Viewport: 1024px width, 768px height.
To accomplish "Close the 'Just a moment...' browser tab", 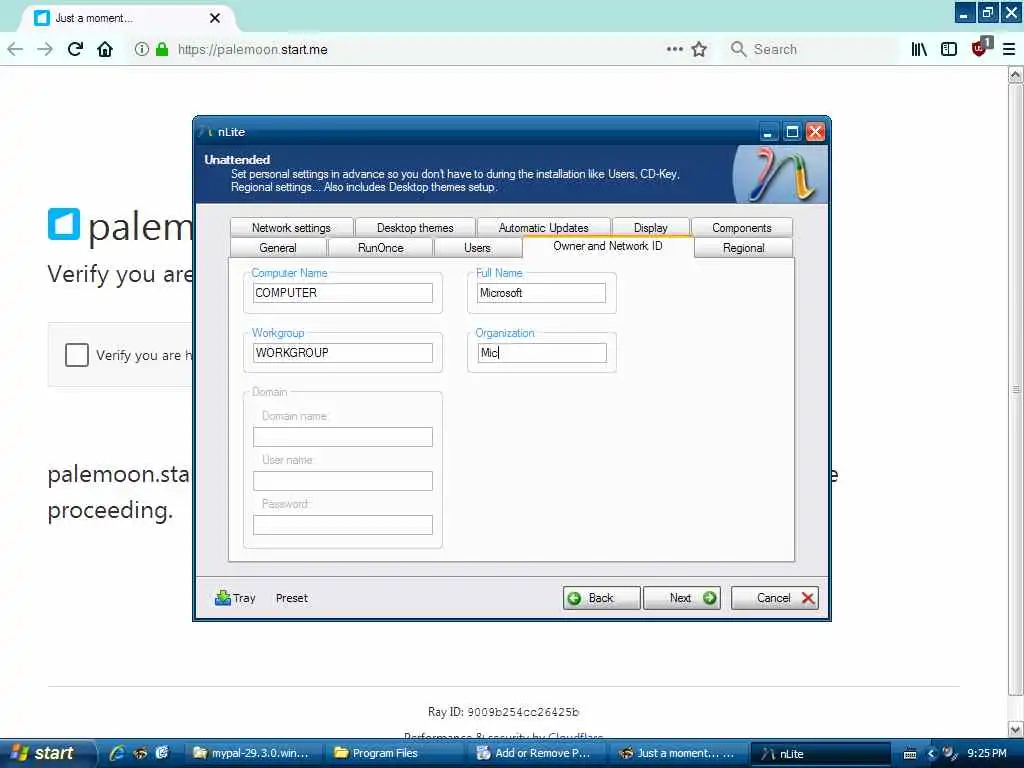I will (x=215, y=18).
